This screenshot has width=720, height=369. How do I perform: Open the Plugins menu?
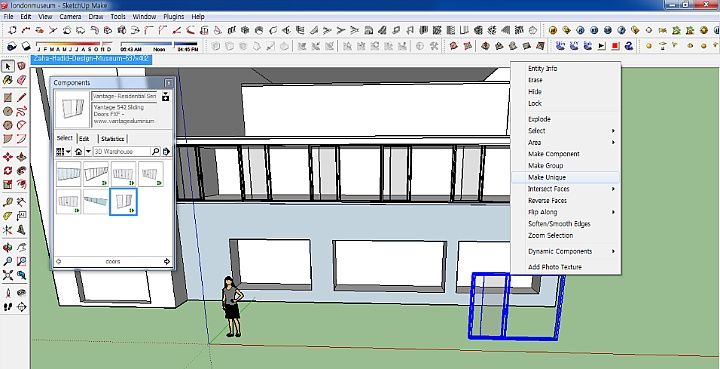point(174,17)
